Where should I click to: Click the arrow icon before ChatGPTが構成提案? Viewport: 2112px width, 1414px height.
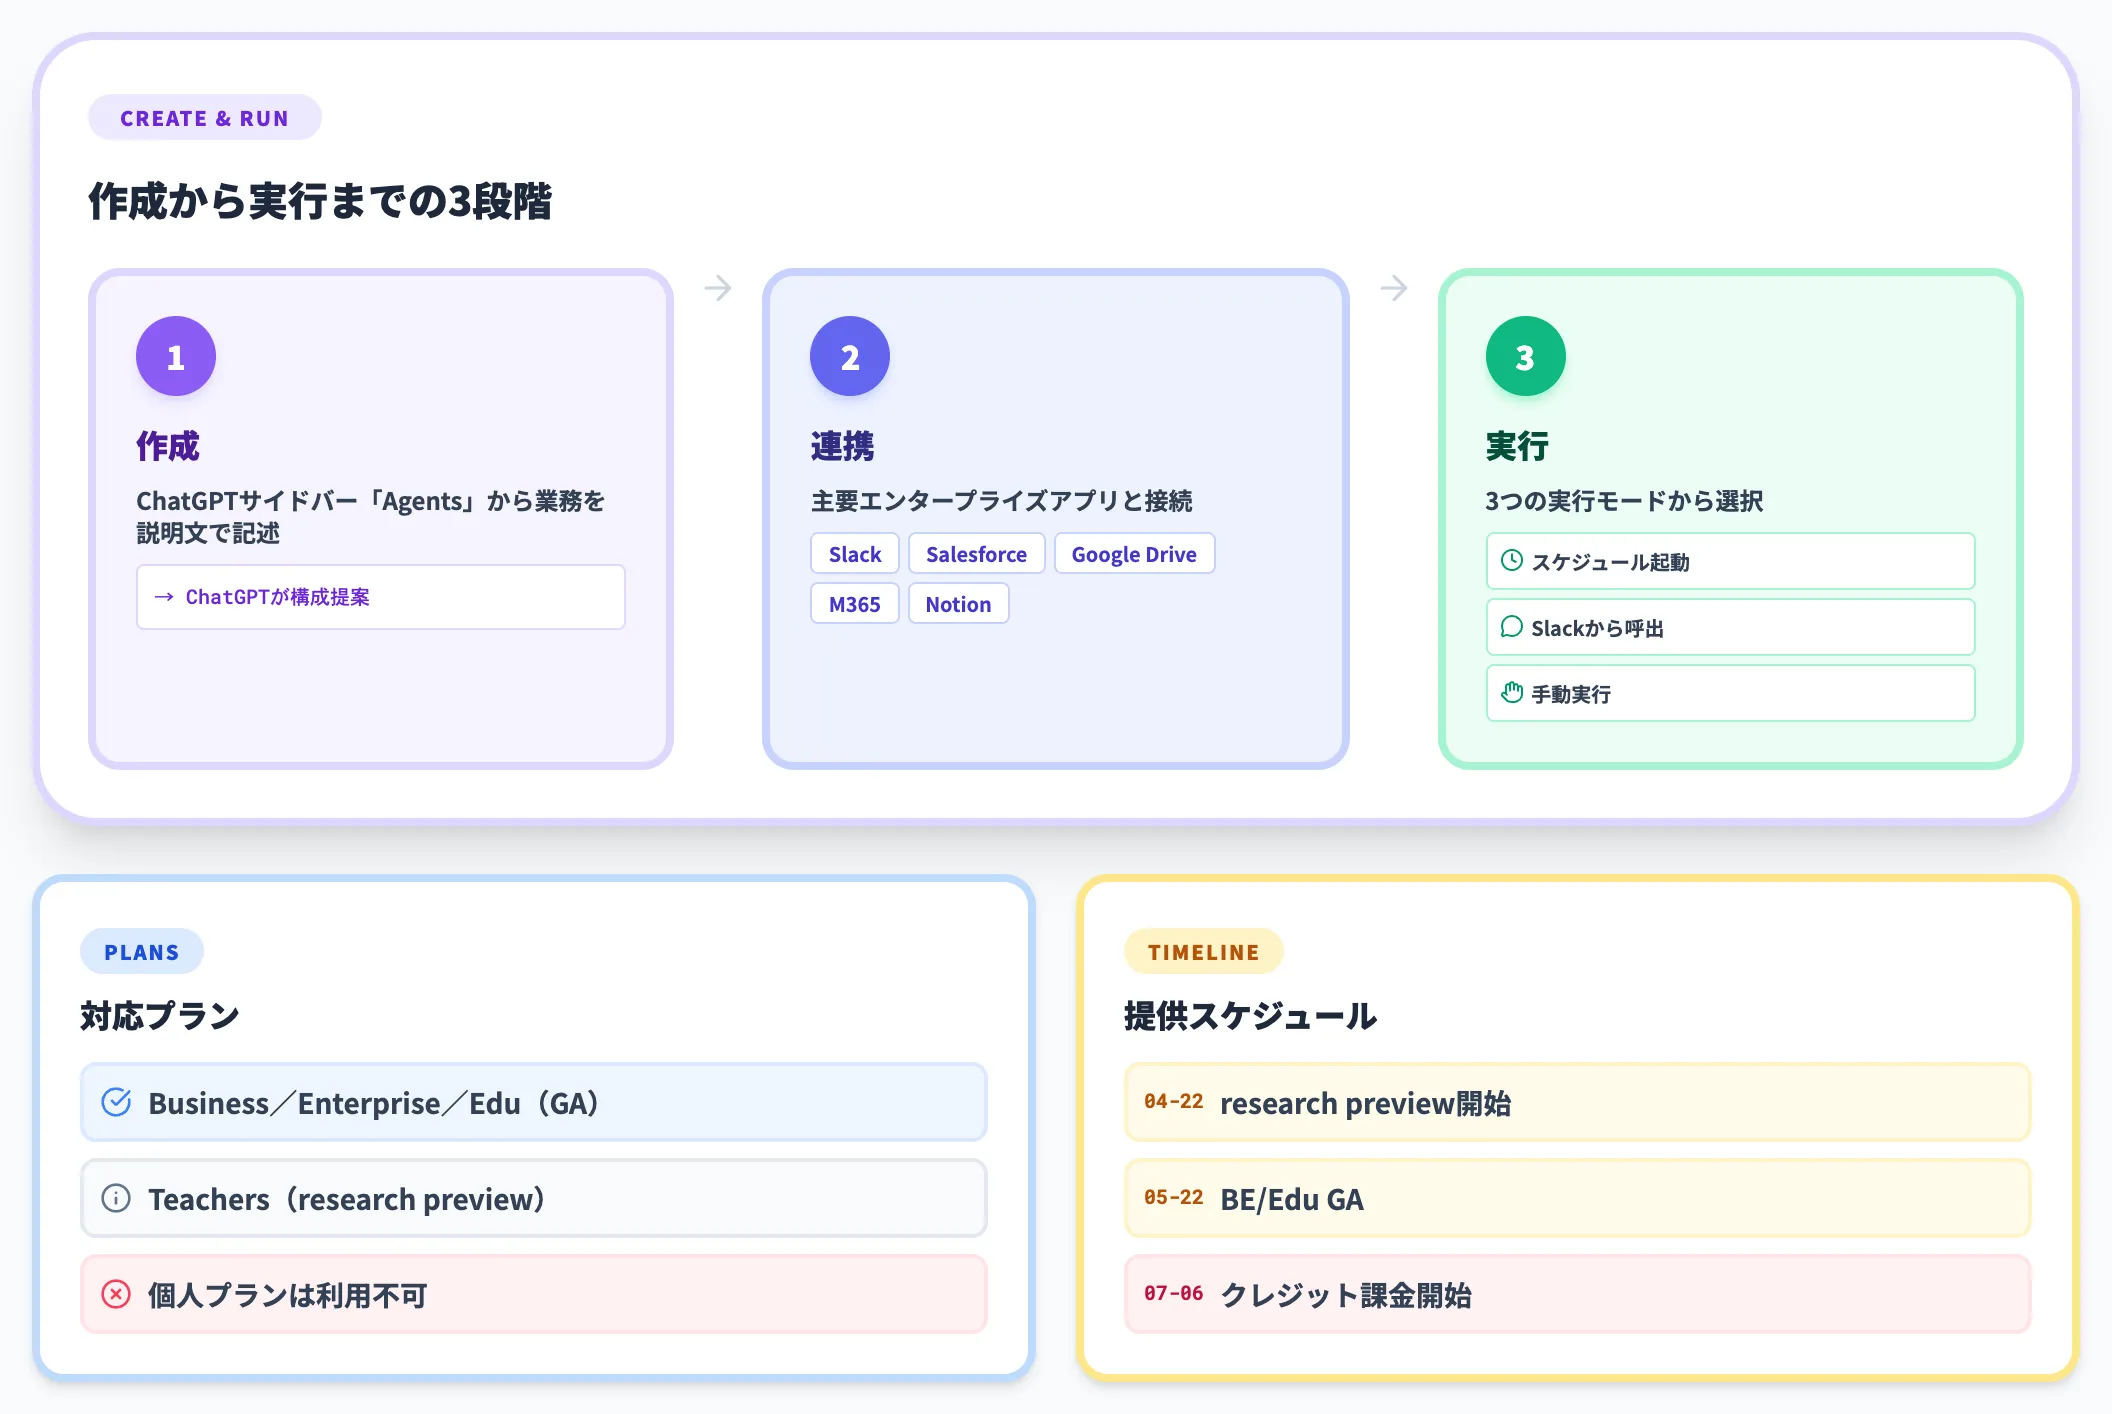[x=164, y=597]
